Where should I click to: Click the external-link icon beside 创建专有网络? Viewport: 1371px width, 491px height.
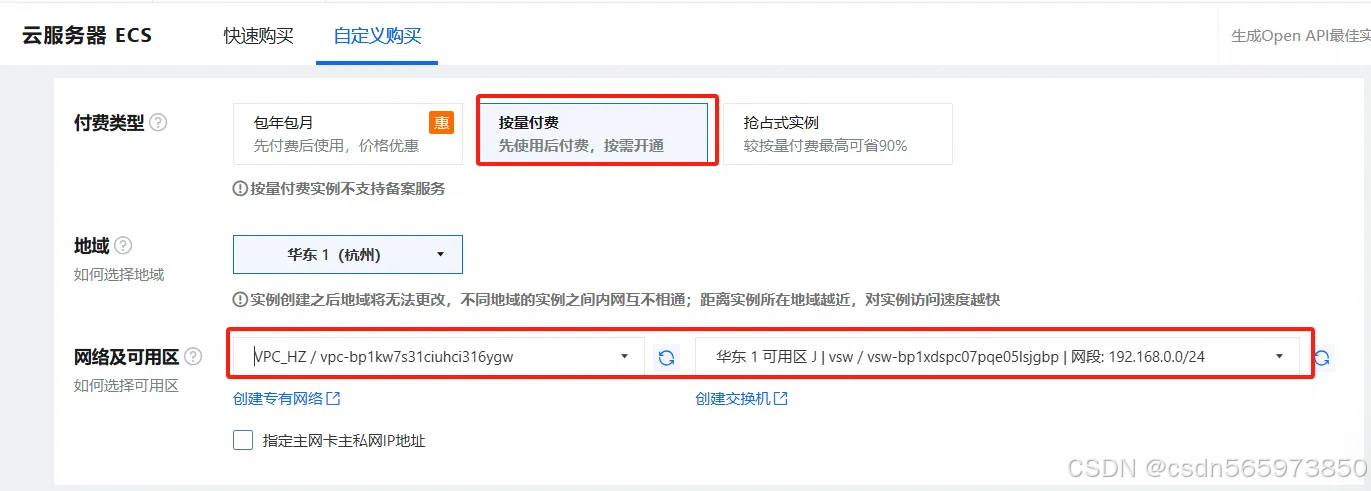coord(334,399)
